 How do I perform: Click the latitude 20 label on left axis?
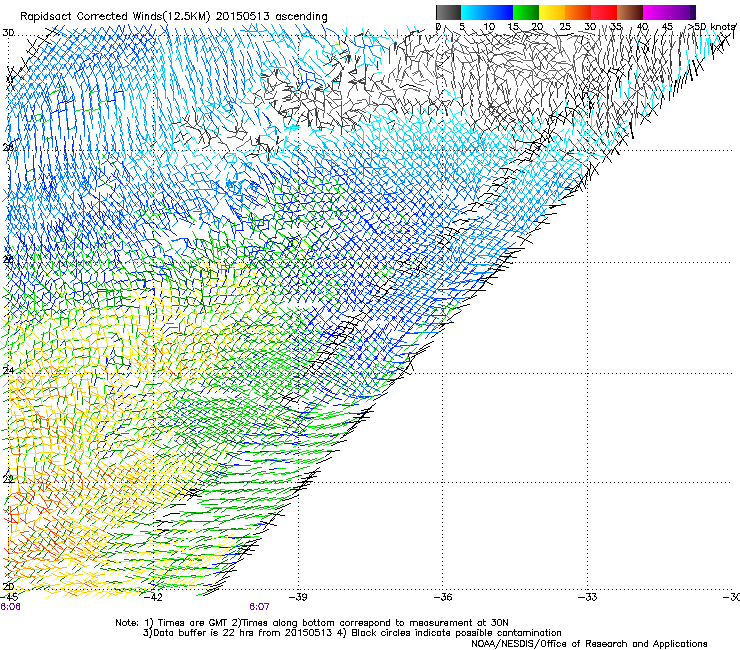8,587
